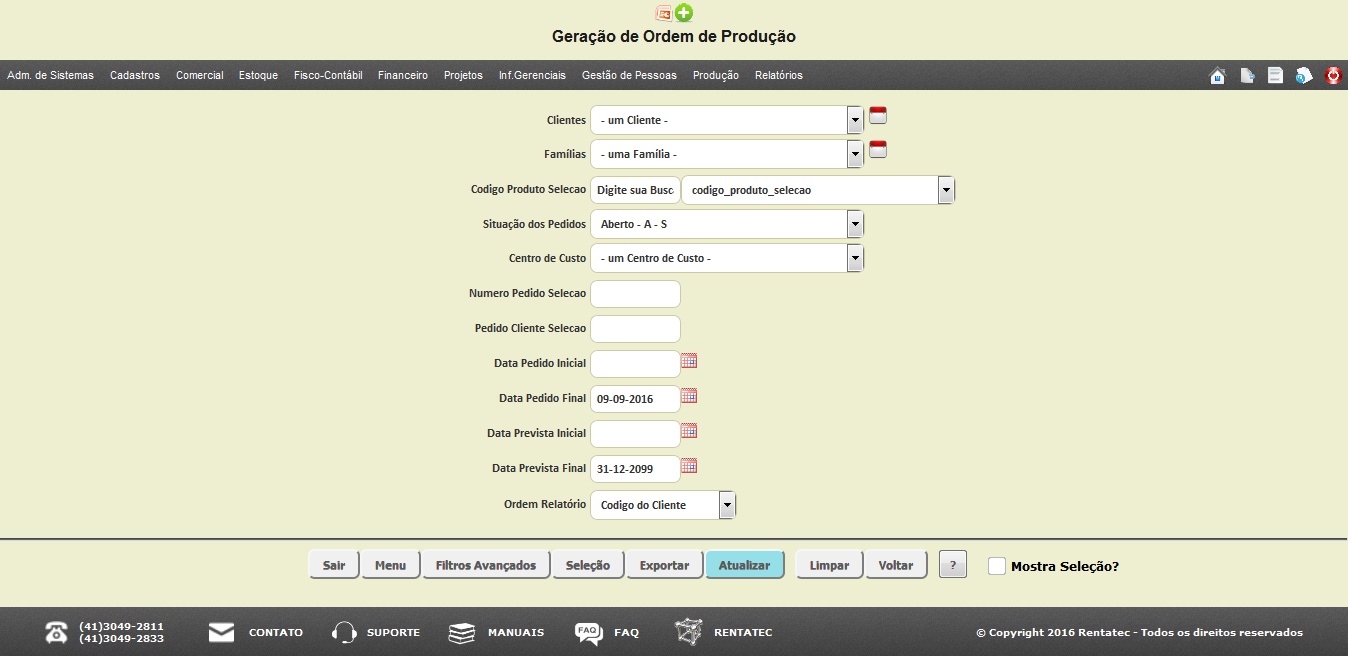1348x656 pixels.
Task: Click the Data Prevista Final field with 31-12-2099
Action: pos(635,469)
